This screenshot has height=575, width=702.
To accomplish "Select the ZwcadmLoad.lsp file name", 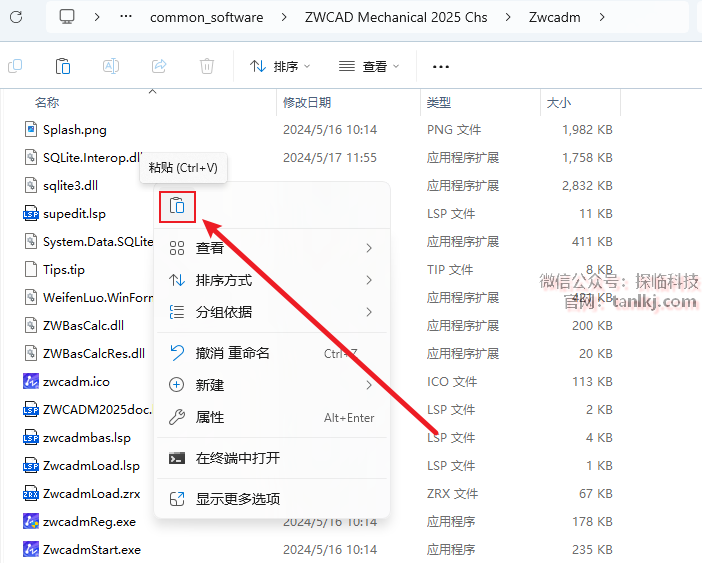I will coord(91,466).
